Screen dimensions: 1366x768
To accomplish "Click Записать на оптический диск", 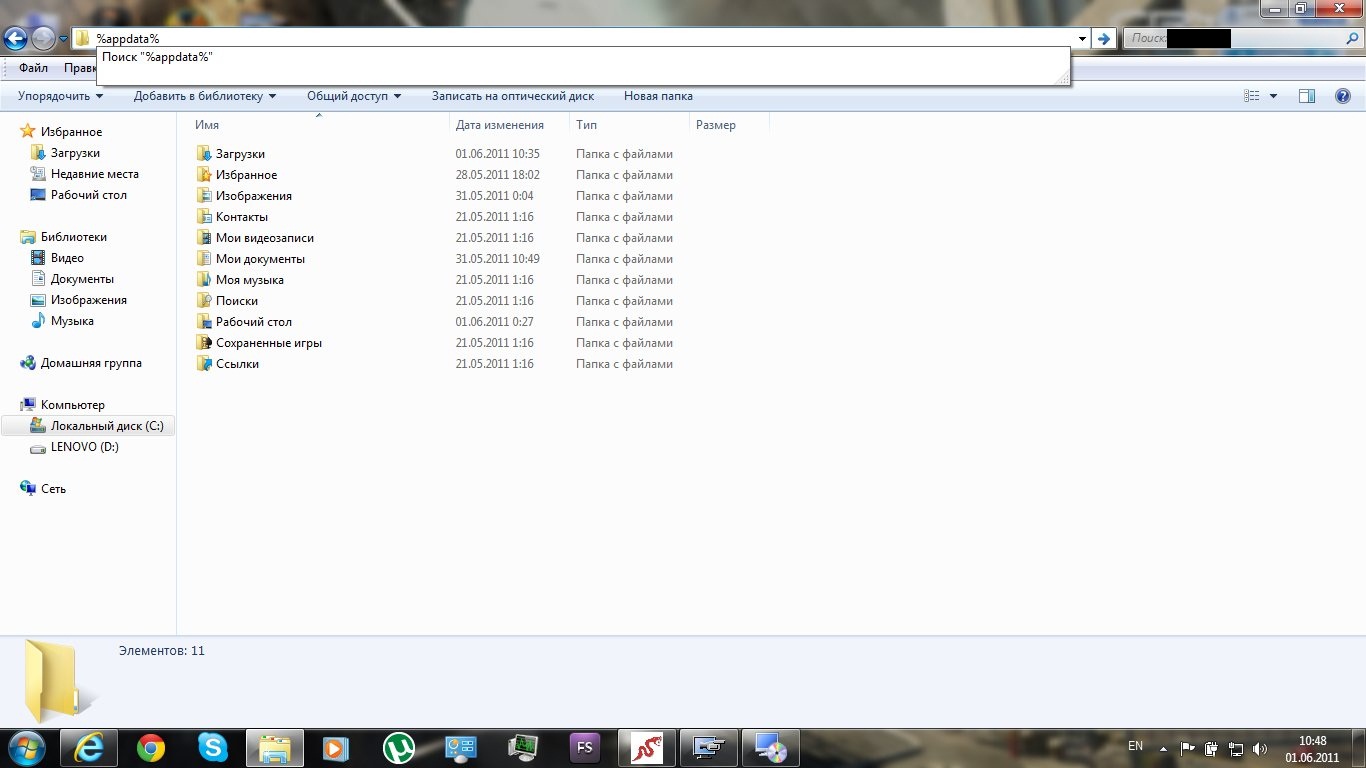I will 513,96.
